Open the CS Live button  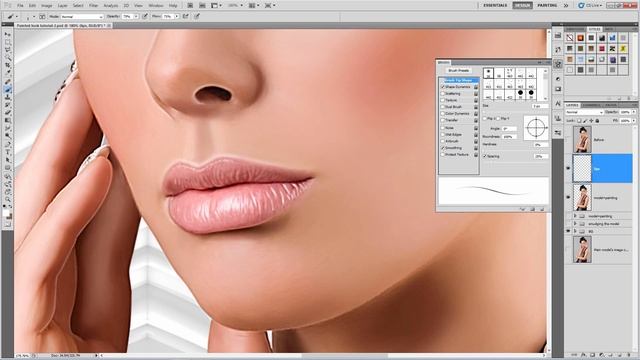[x=590, y=5]
